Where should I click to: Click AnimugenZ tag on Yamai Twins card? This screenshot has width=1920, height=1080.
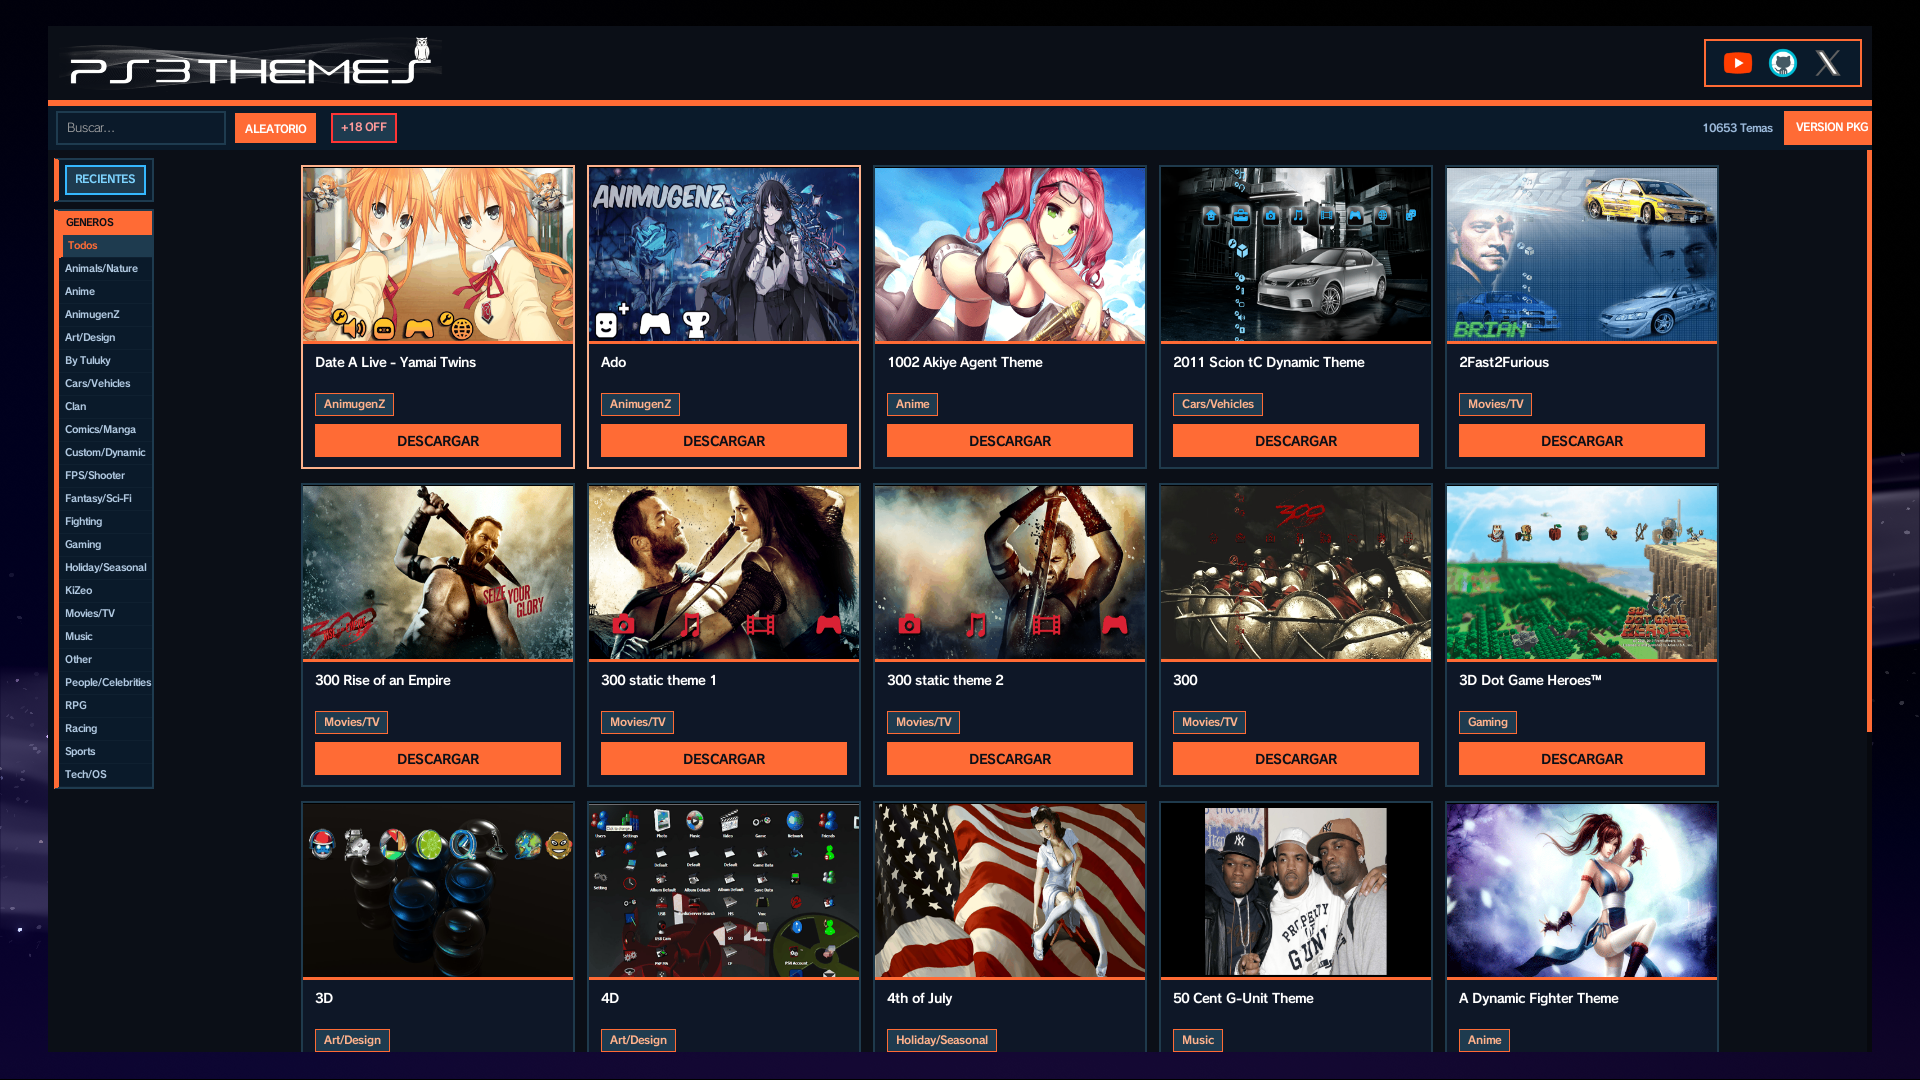click(354, 404)
